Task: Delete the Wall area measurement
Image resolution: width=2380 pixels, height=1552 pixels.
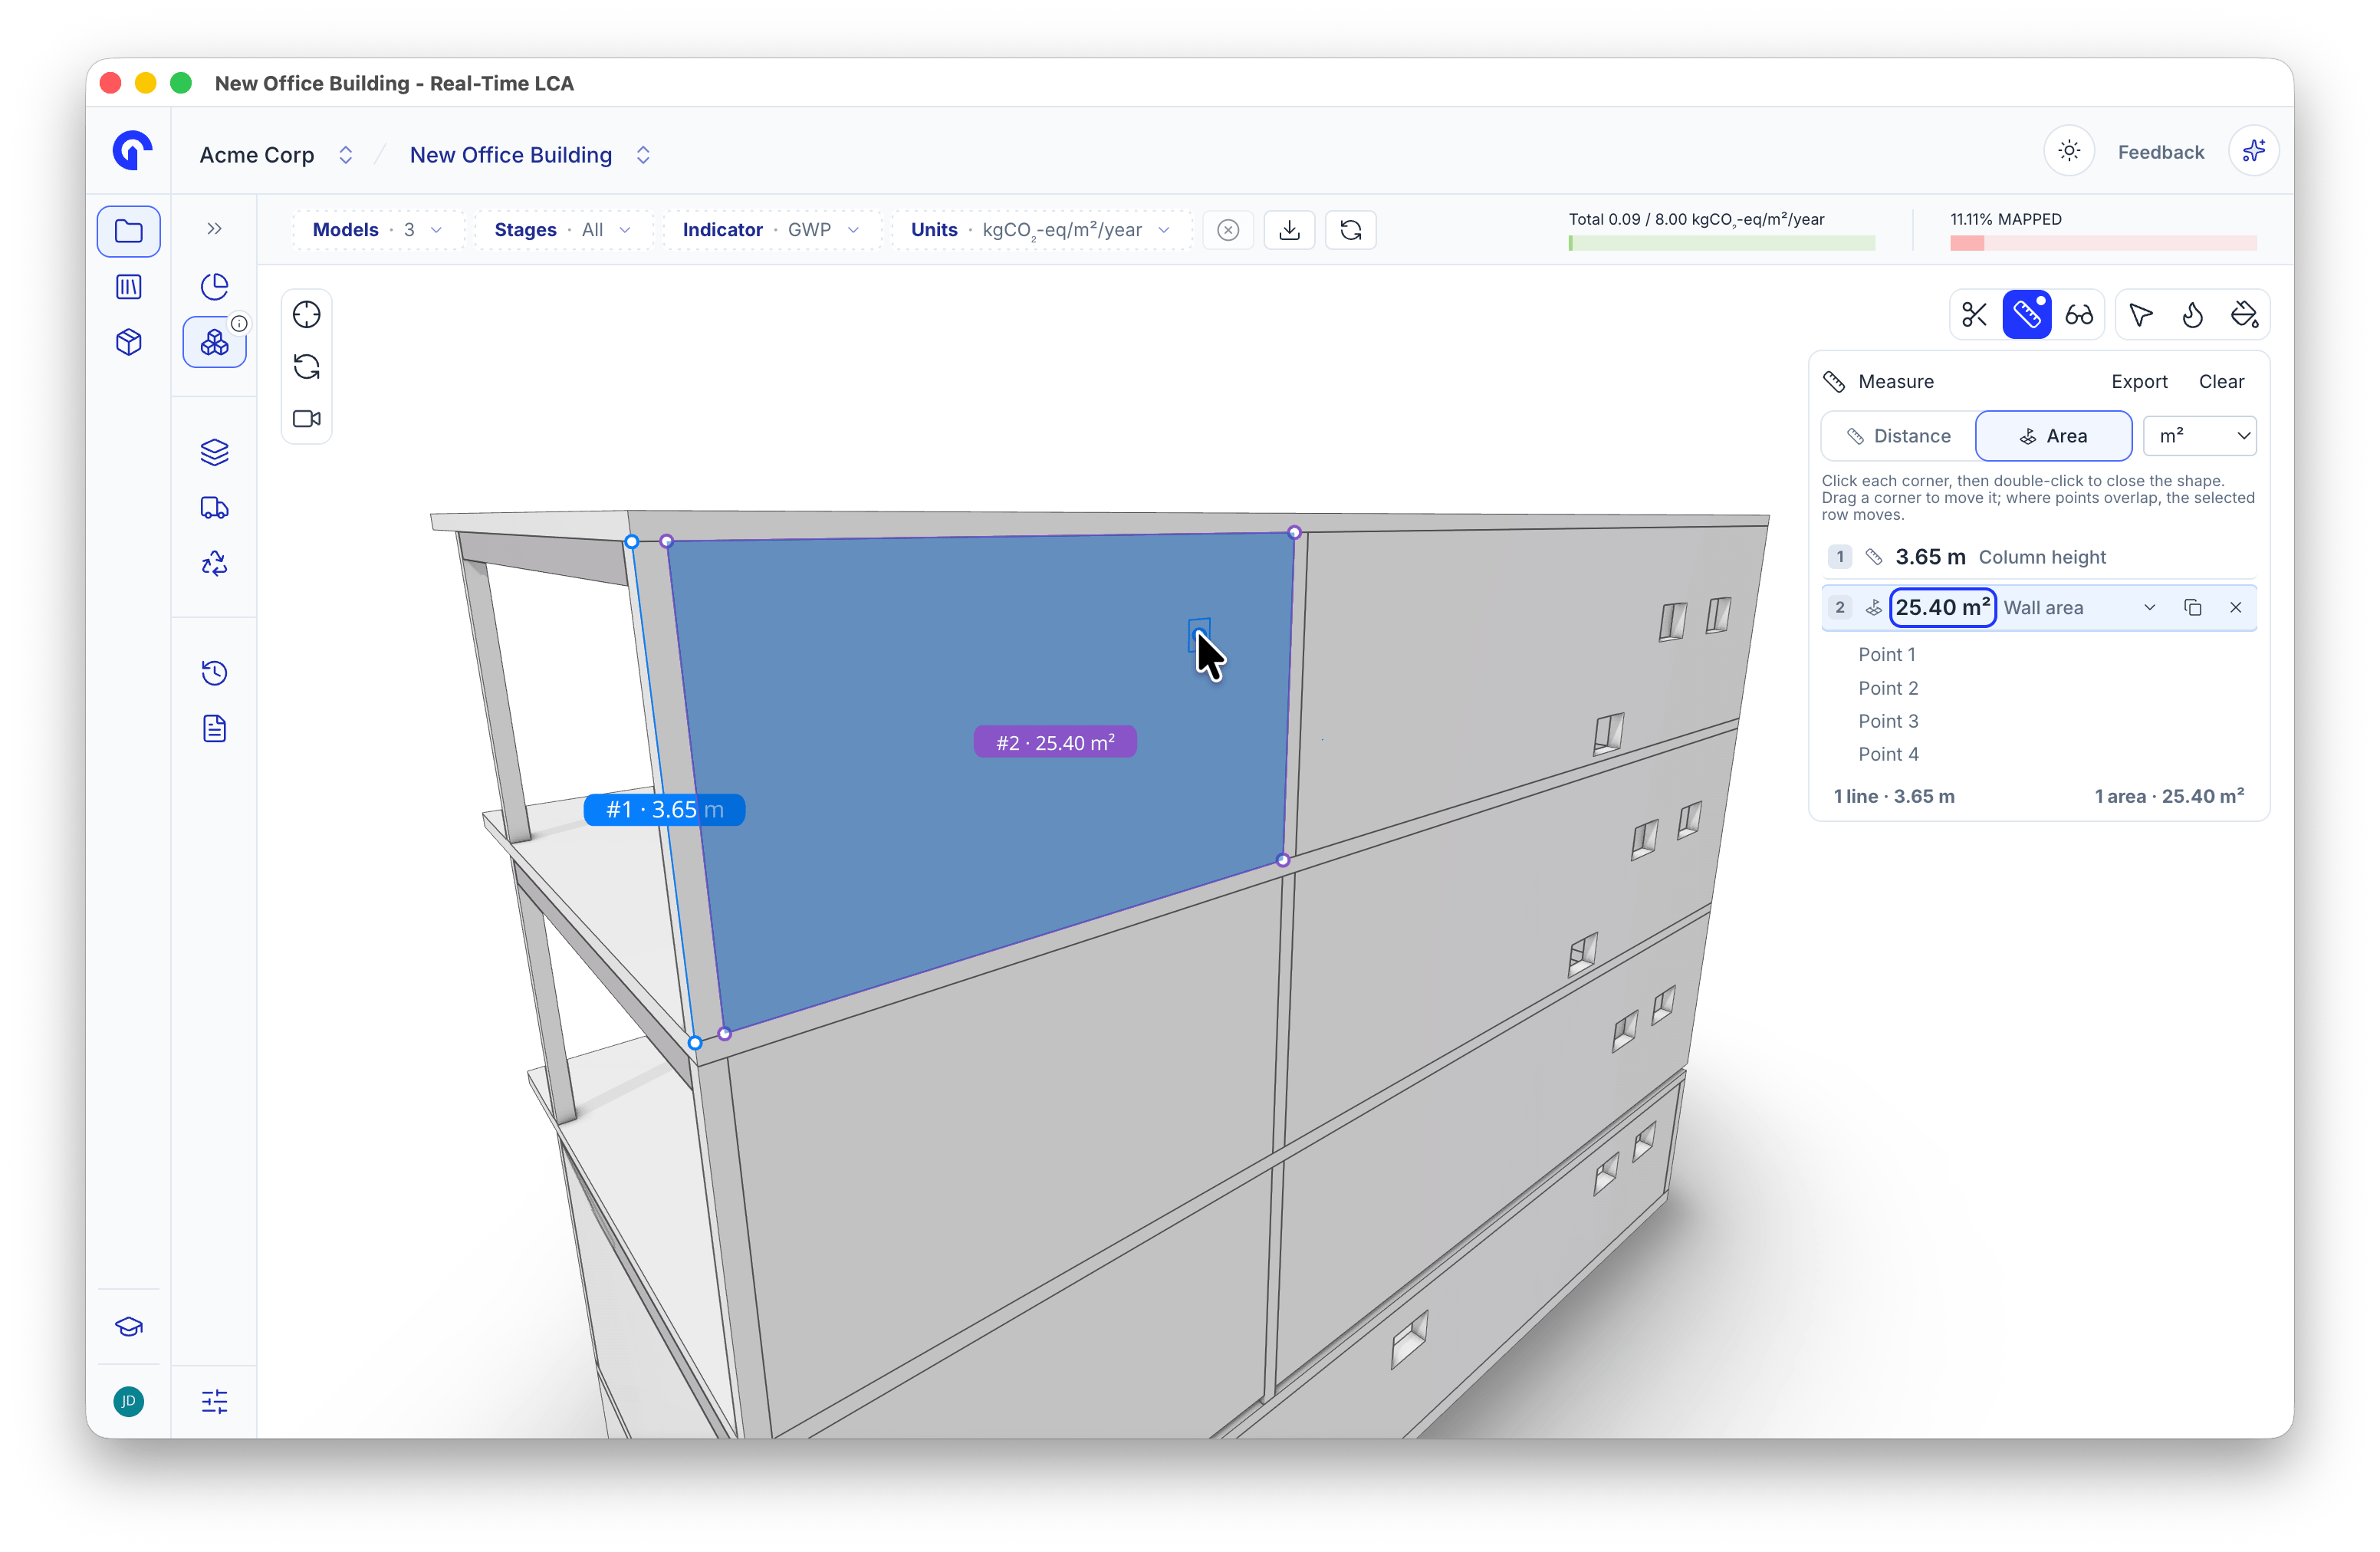Action: [x=2235, y=608]
